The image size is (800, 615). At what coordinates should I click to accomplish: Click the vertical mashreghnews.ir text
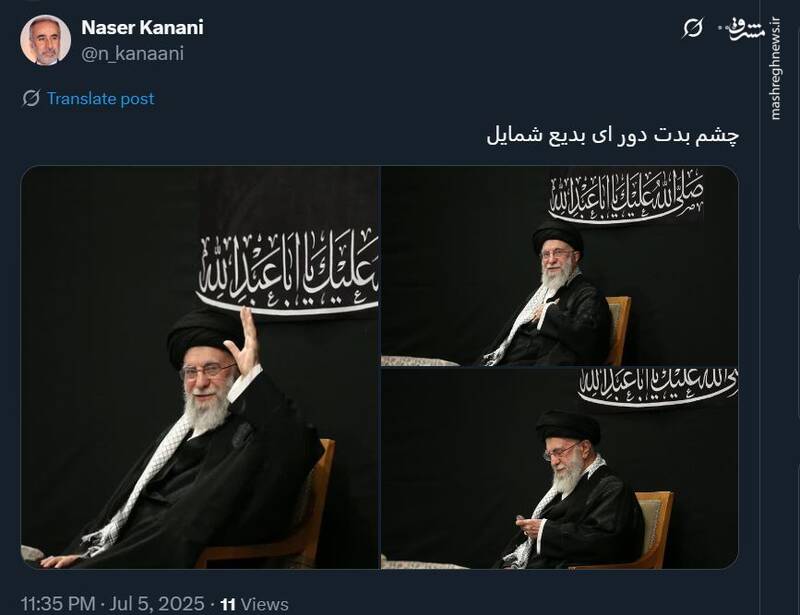point(776,69)
